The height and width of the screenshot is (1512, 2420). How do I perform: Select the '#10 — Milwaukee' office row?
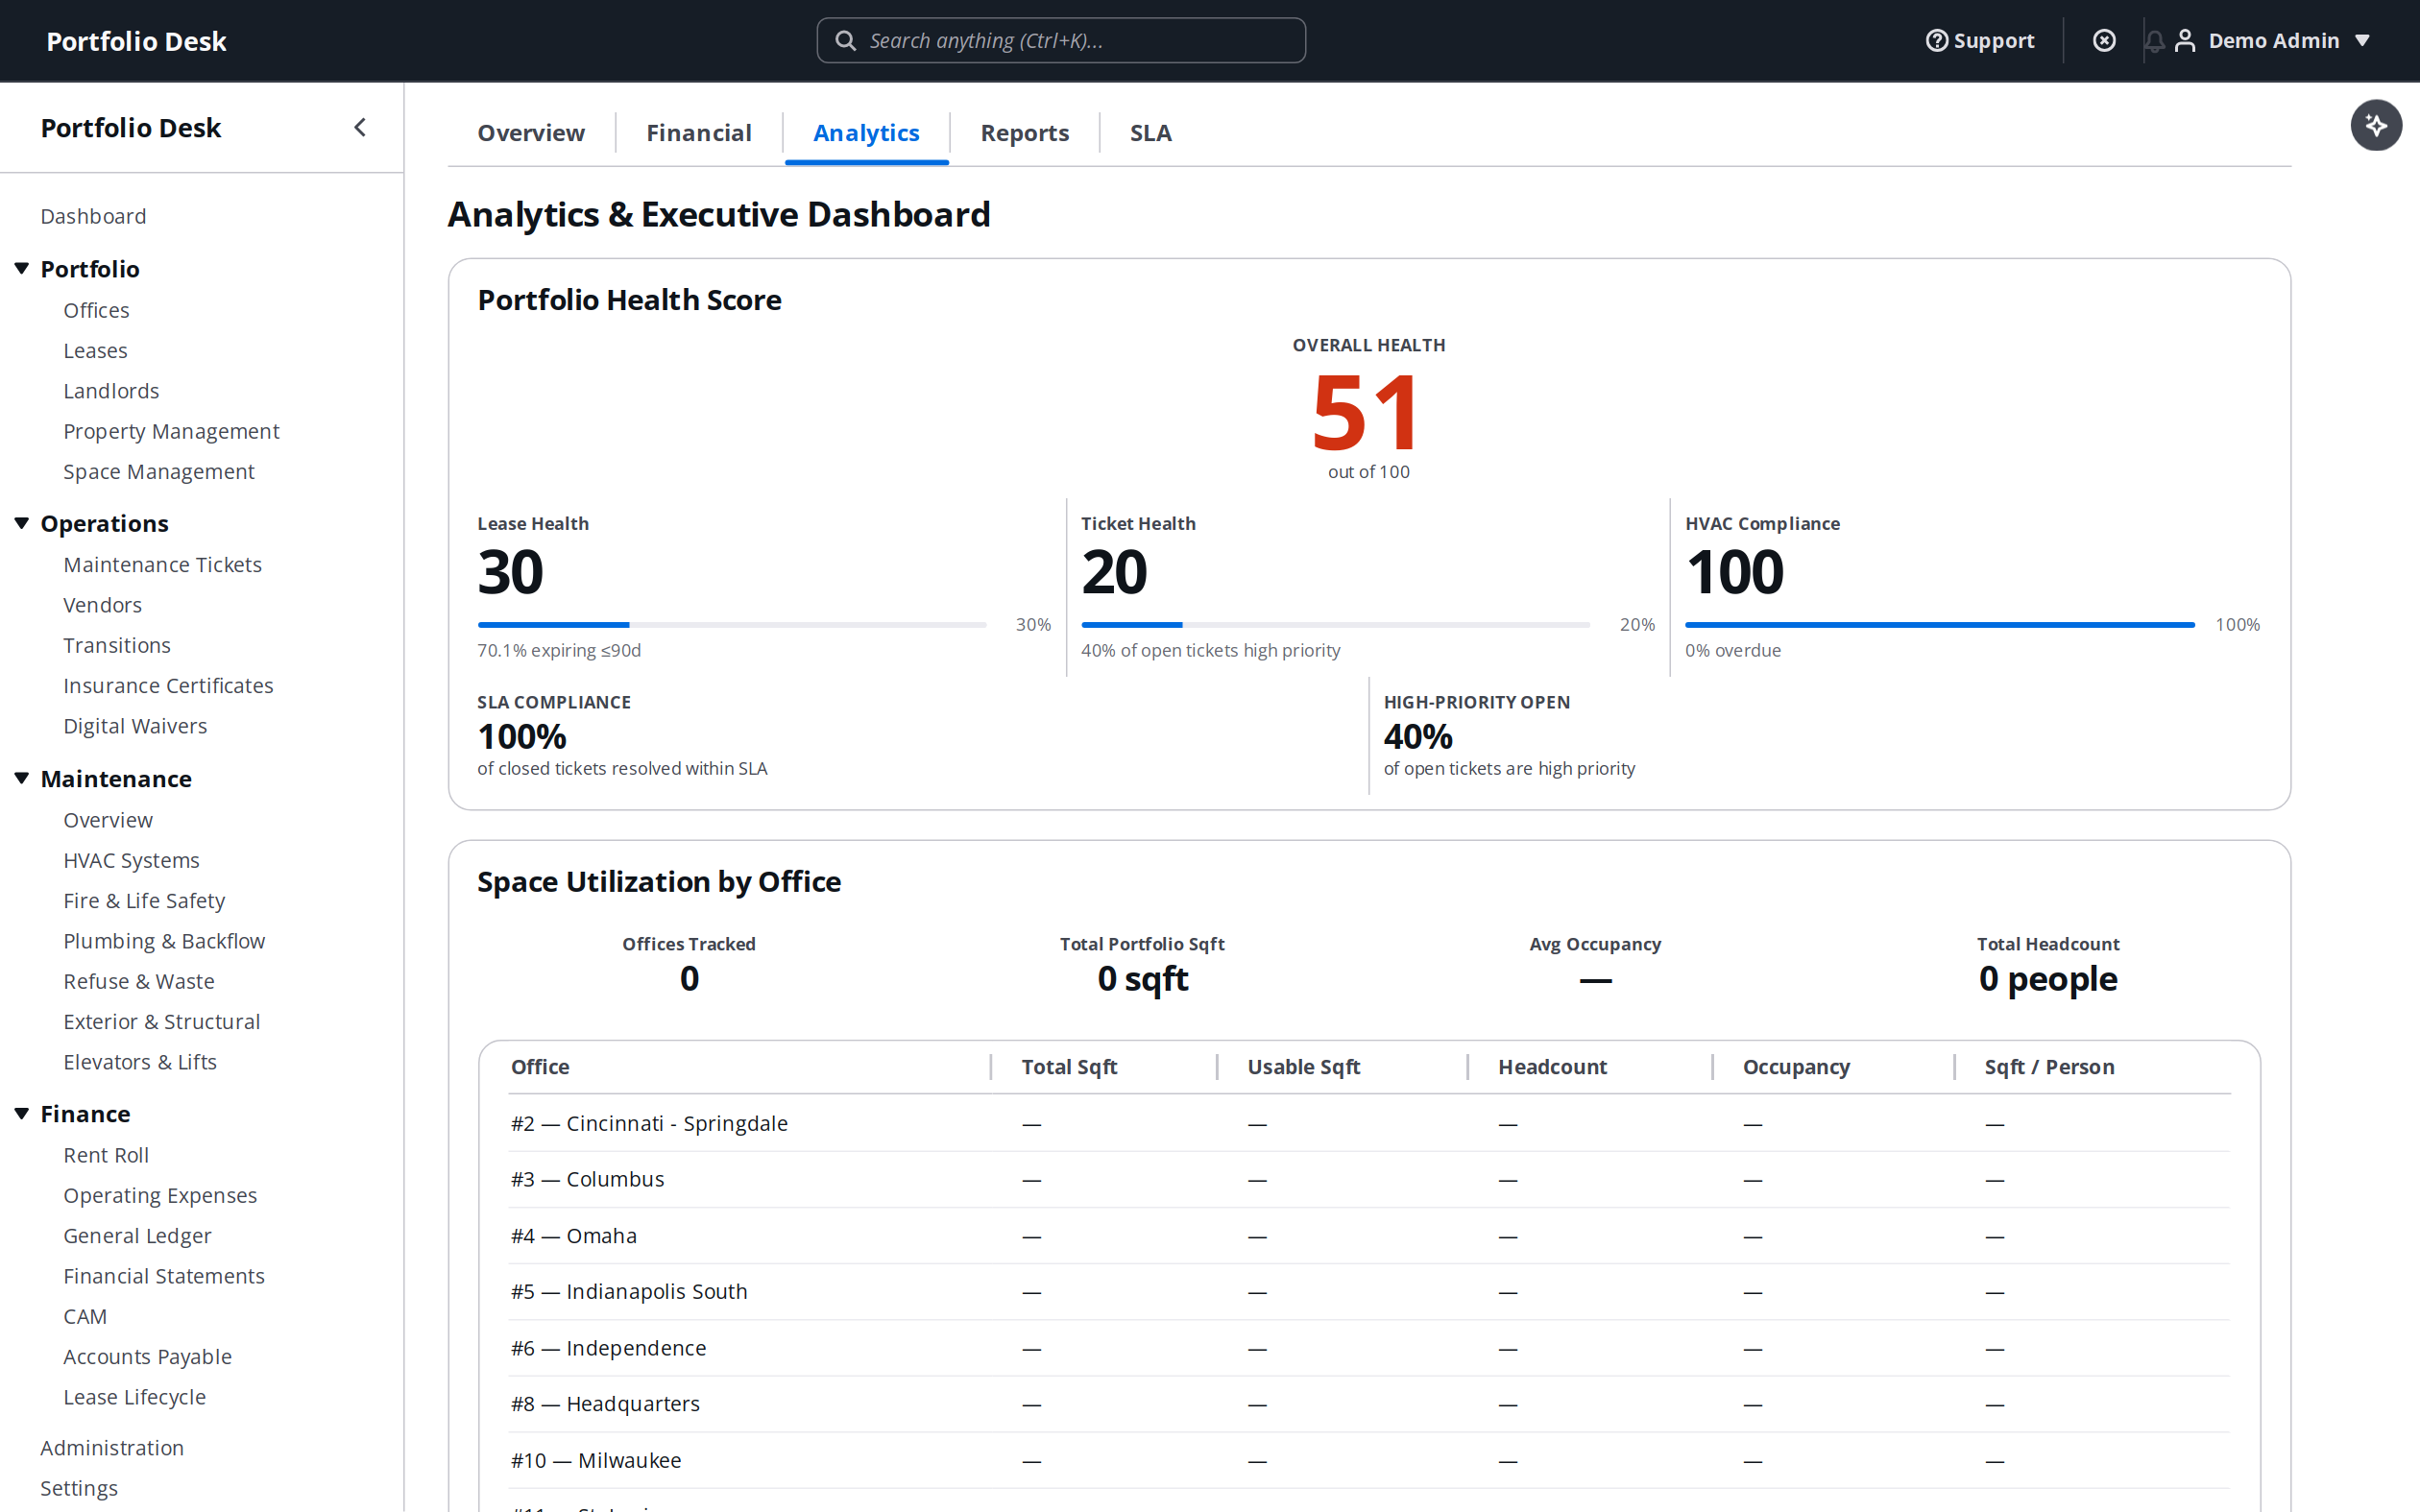click(1369, 1460)
